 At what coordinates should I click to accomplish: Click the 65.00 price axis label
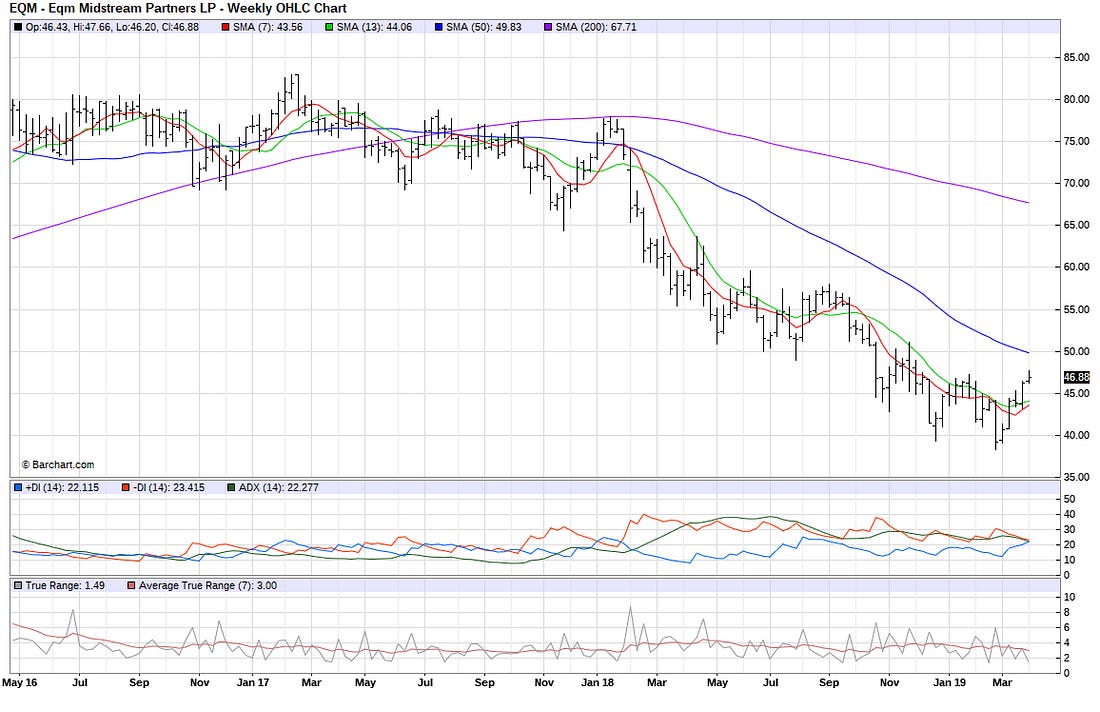(x=1076, y=226)
